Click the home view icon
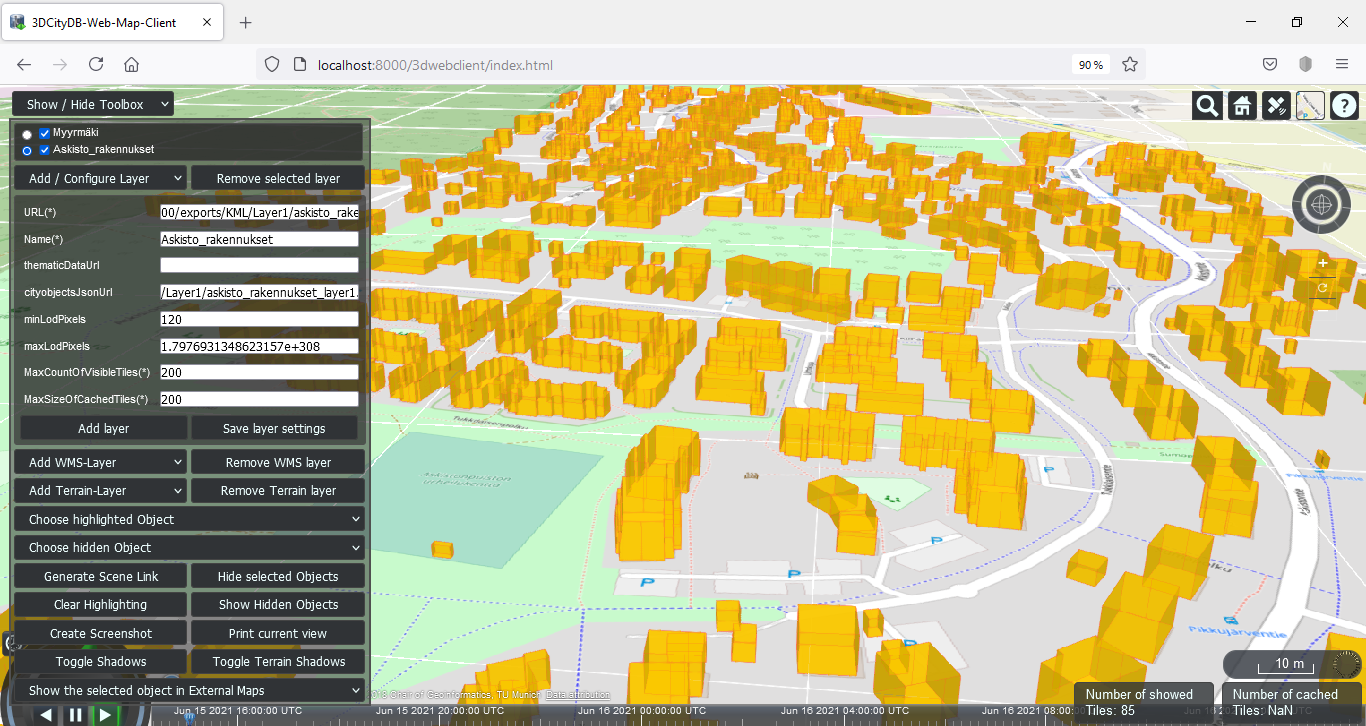Image resolution: width=1366 pixels, height=726 pixels. click(x=1241, y=106)
